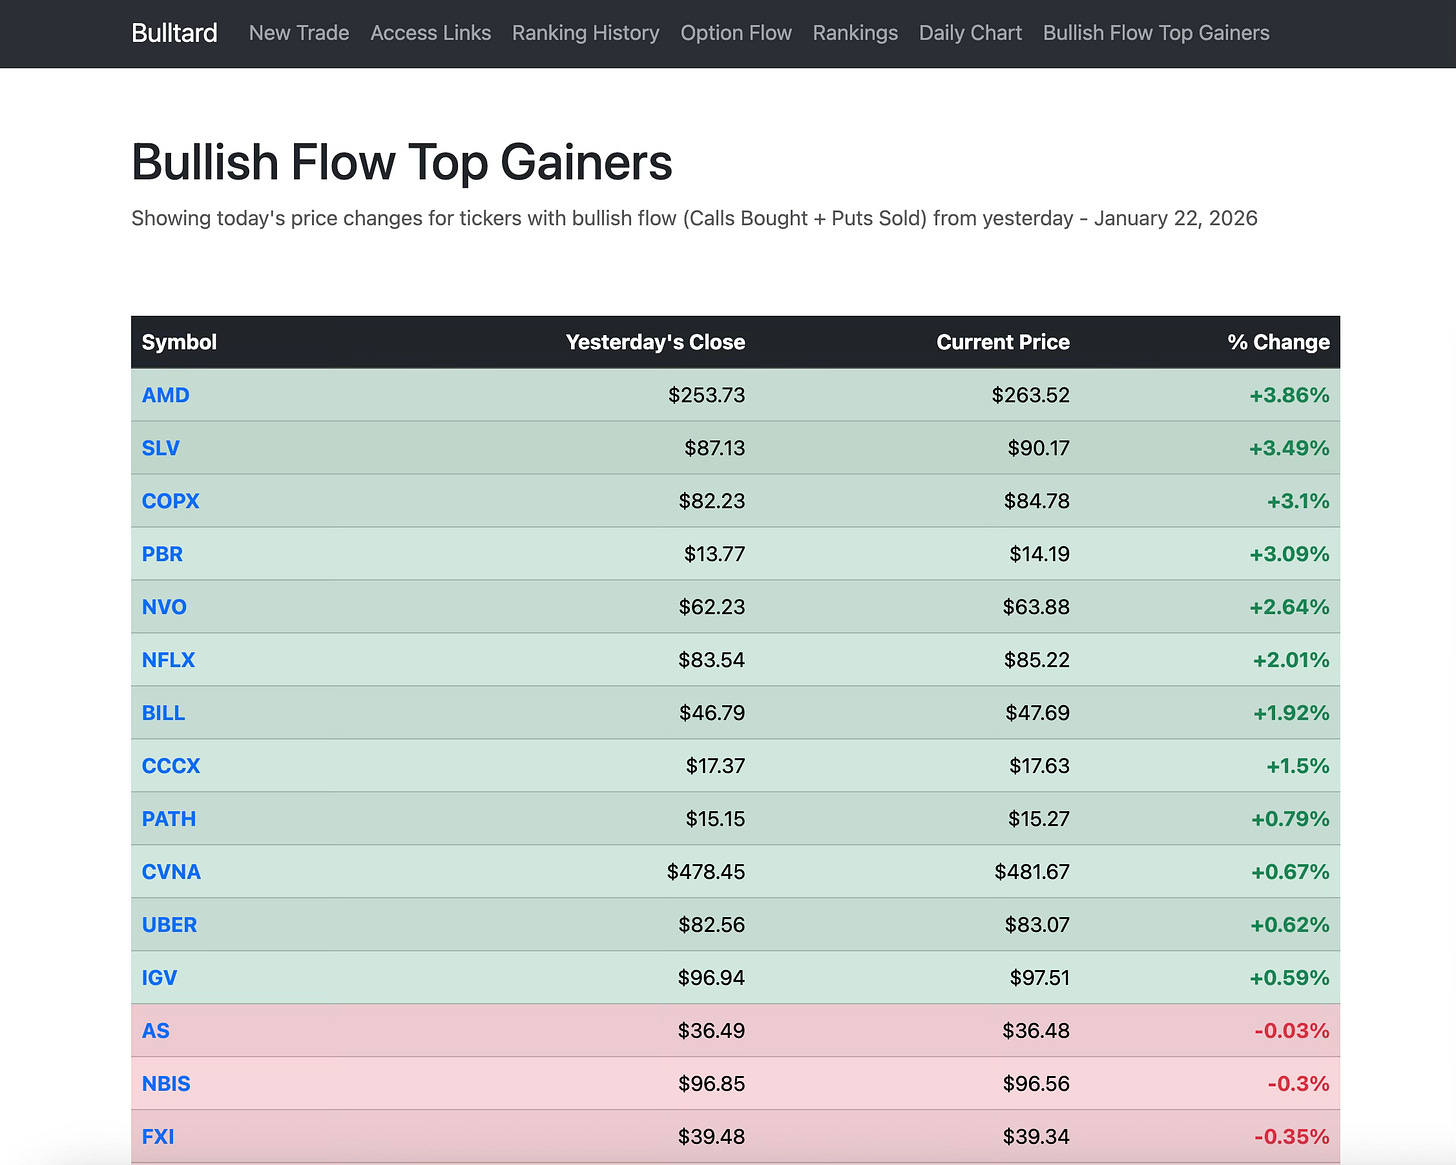This screenshot has height=1165, width=1456.
Task: Open the PATH ticker link
Action: (x=169, y=819)
